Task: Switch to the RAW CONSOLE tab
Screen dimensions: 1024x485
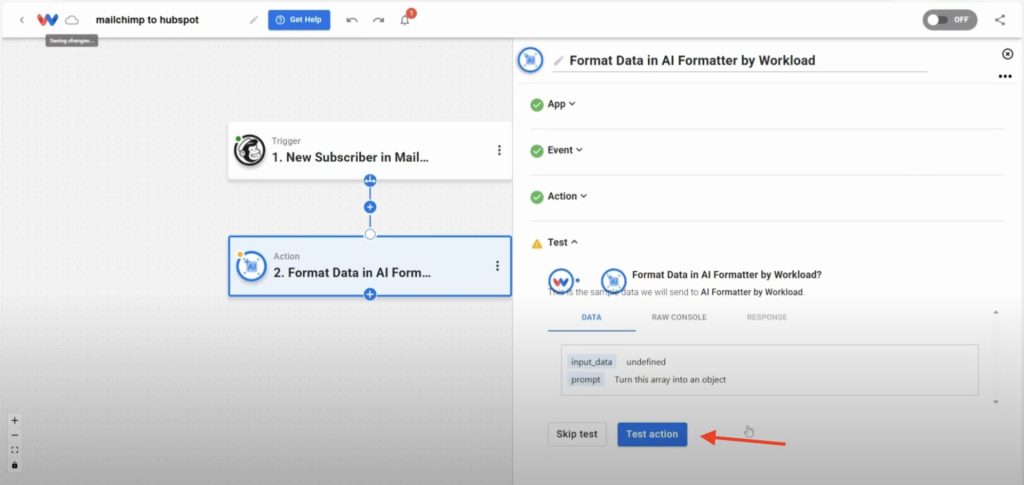Action: [x=679, y=317]
